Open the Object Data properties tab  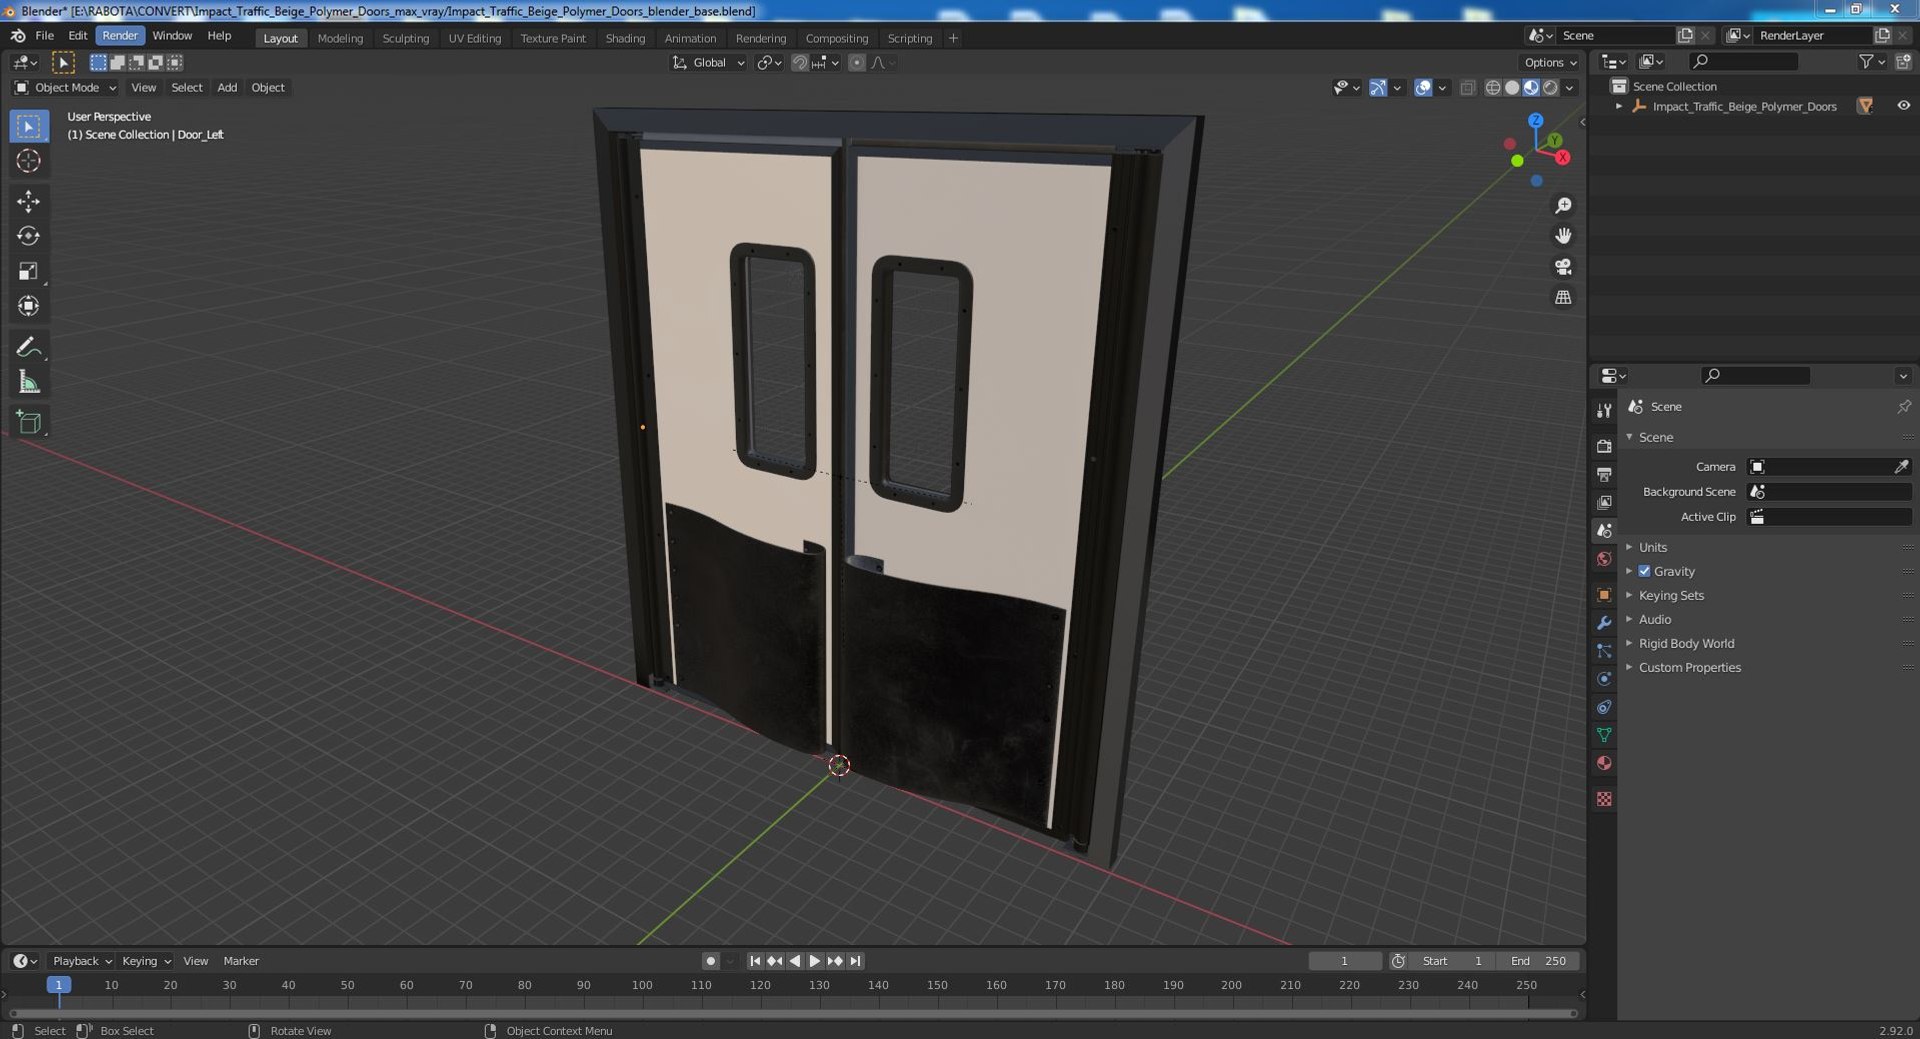1604,735
